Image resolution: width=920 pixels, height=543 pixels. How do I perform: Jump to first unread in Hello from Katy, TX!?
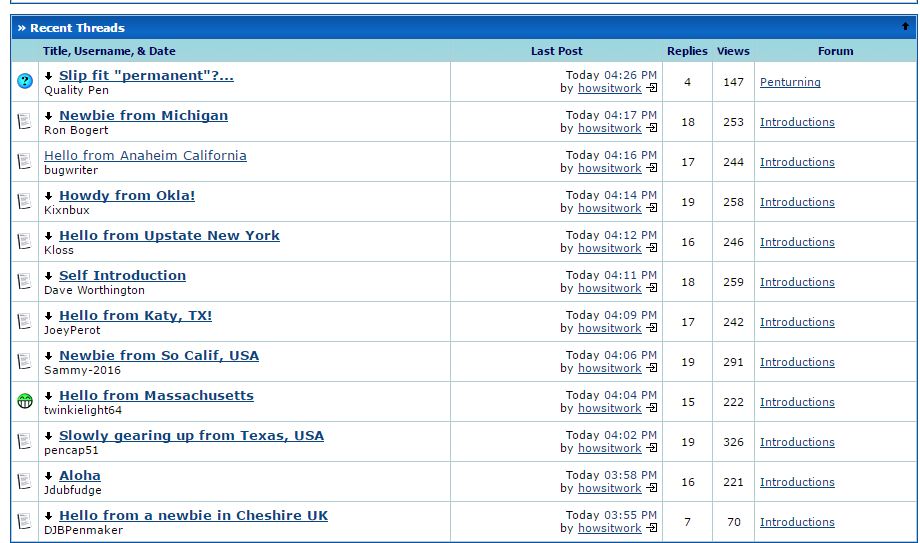pos(49,316)
